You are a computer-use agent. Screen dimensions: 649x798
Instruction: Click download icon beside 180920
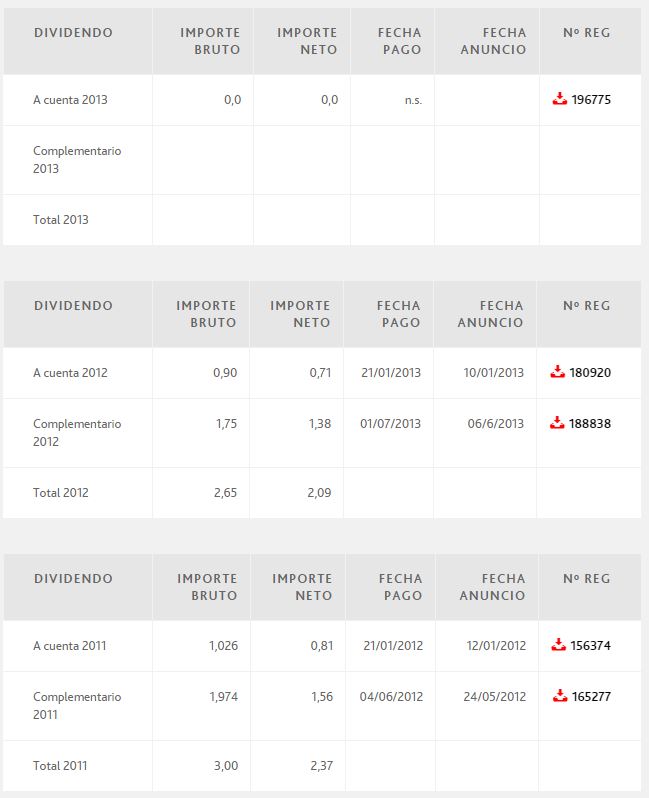tap(558, 372)
